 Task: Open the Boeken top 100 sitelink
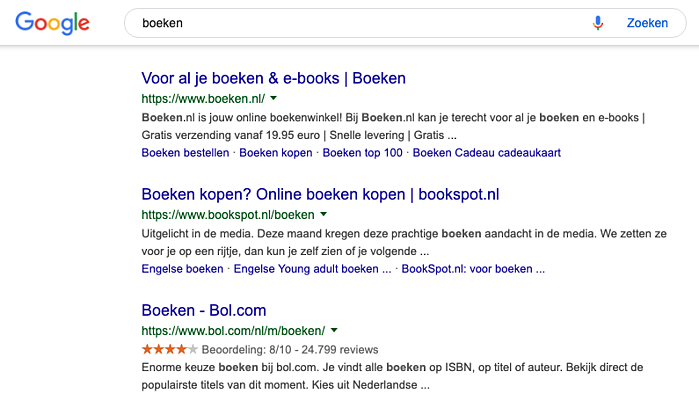click(x=362, y=153)
